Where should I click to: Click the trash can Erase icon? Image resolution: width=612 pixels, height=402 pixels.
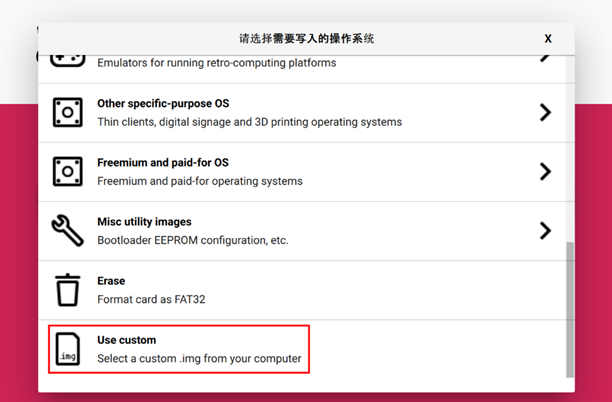tap(67, 290)
